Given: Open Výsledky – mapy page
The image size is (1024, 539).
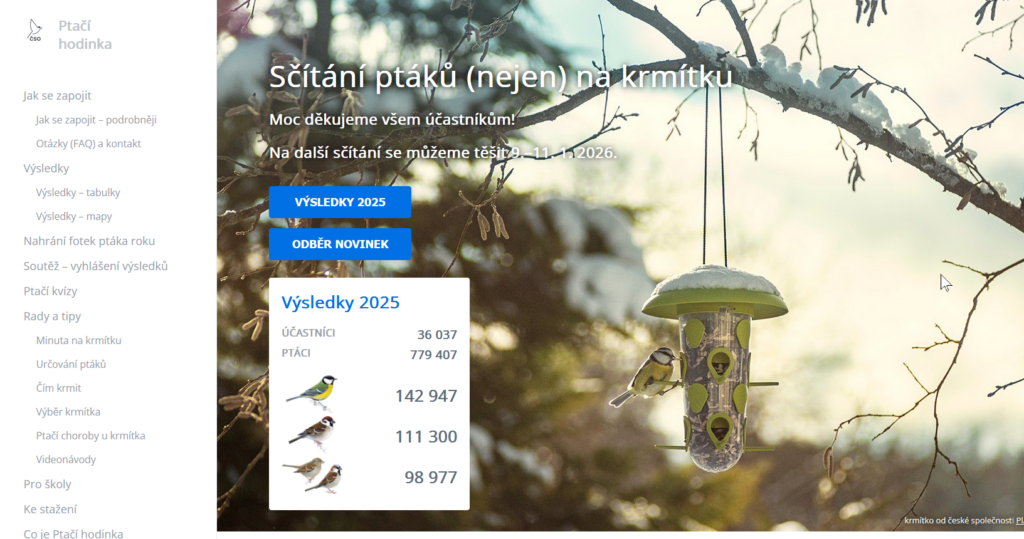Looking at the screenshot, I should click(x=74, y=216).
